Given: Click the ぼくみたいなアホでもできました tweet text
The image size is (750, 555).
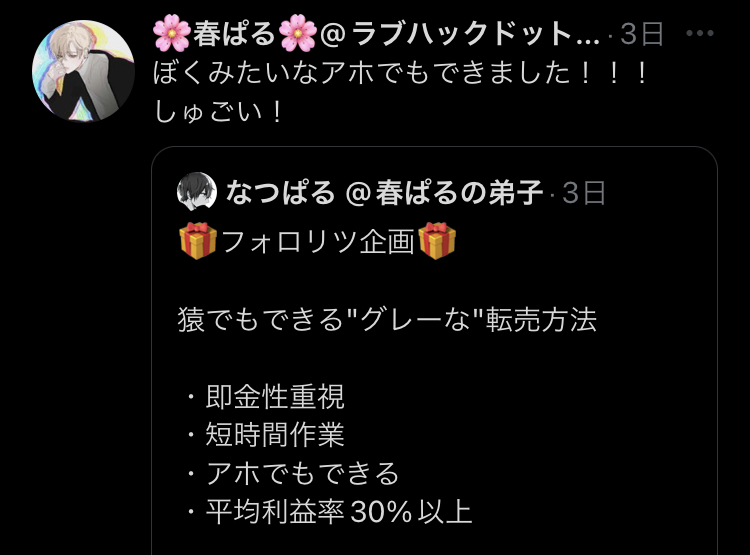Looking at the screenshot, I should click(401, 73).
